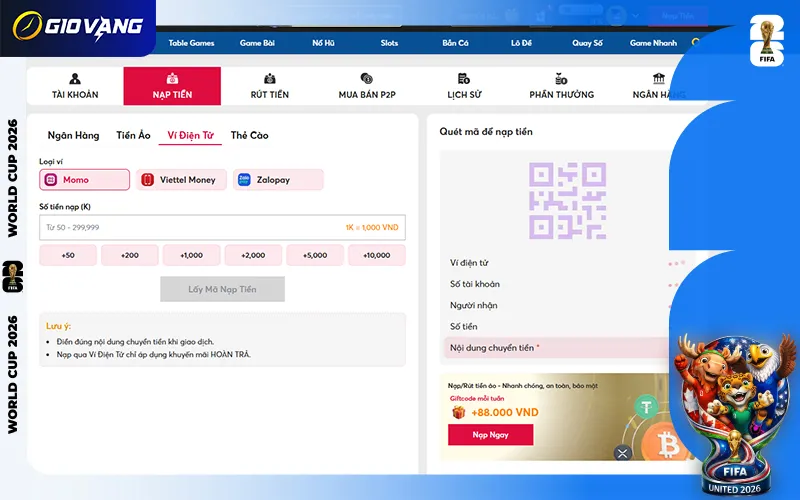The image size is (800, 500).
Task: Click the World Cup mascots FIFA United 2026 graphic
Action: [x=735, y=414]
